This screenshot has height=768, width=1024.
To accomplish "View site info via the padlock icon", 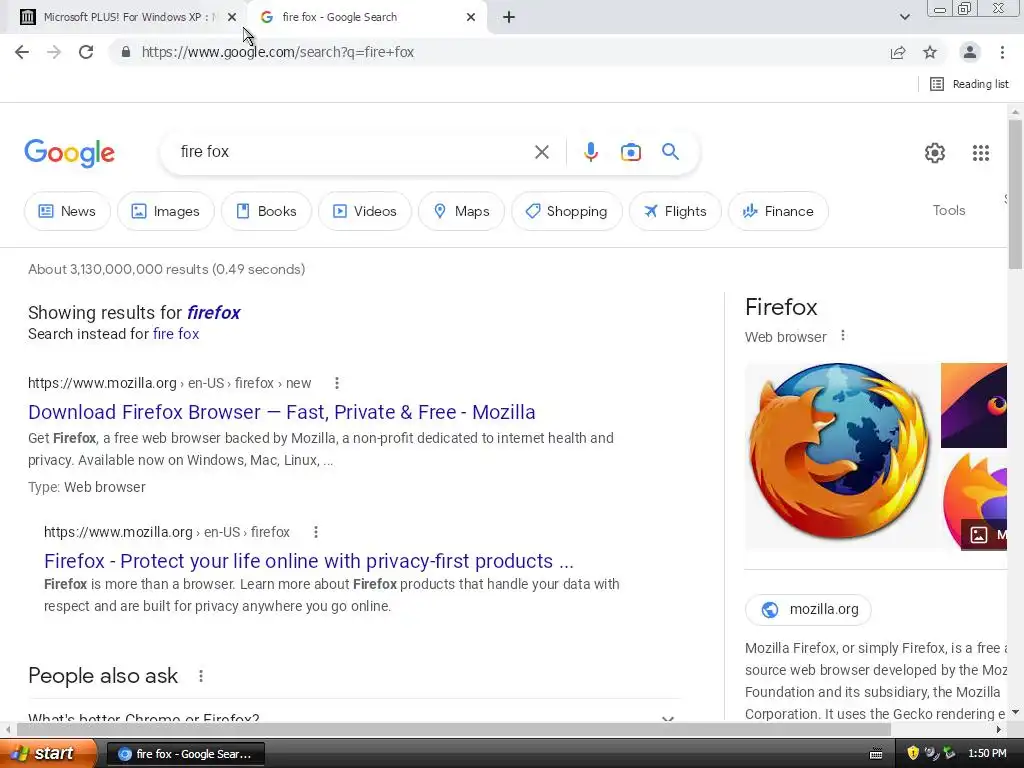I will [x=126, y=52].
